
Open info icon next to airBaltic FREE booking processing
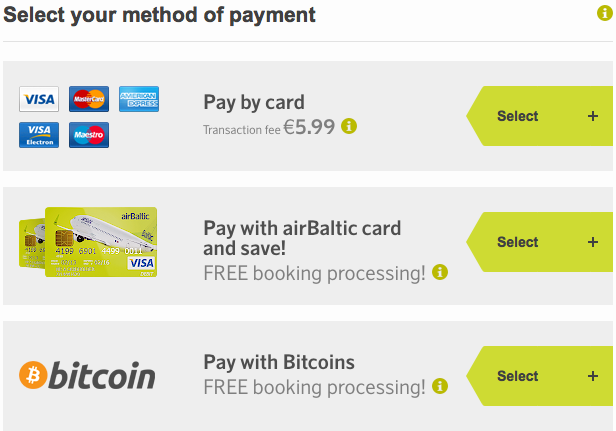[440, 272]
